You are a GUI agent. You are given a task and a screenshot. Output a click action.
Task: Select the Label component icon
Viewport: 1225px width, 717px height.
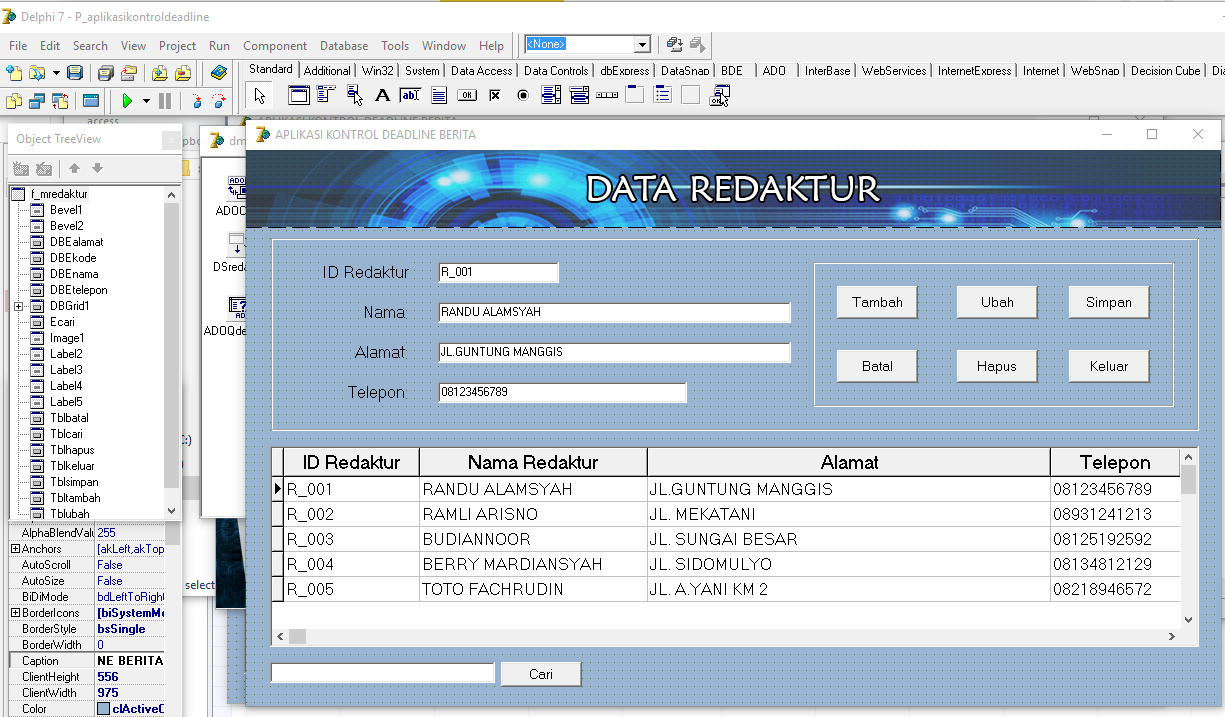(x=382, y=96)
